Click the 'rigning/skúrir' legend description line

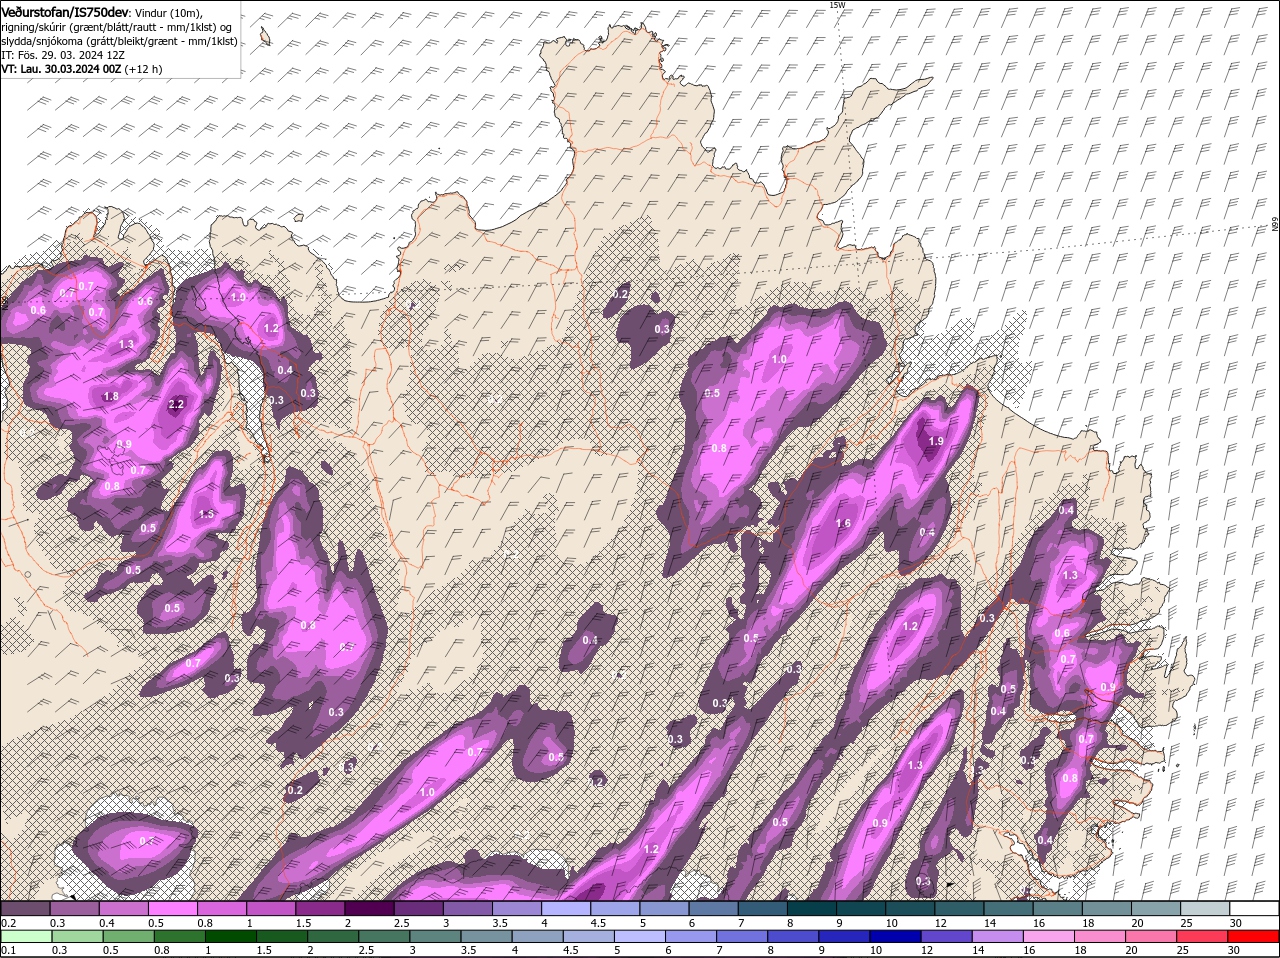click(119, 26)
